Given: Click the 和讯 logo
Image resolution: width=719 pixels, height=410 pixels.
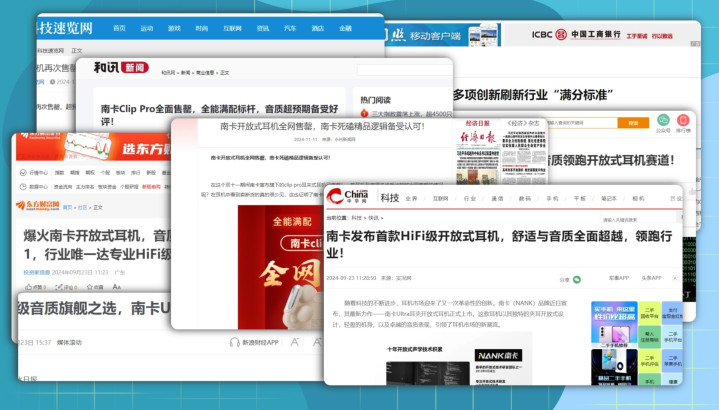Looking at the screenshot, I should coord(106,68).
